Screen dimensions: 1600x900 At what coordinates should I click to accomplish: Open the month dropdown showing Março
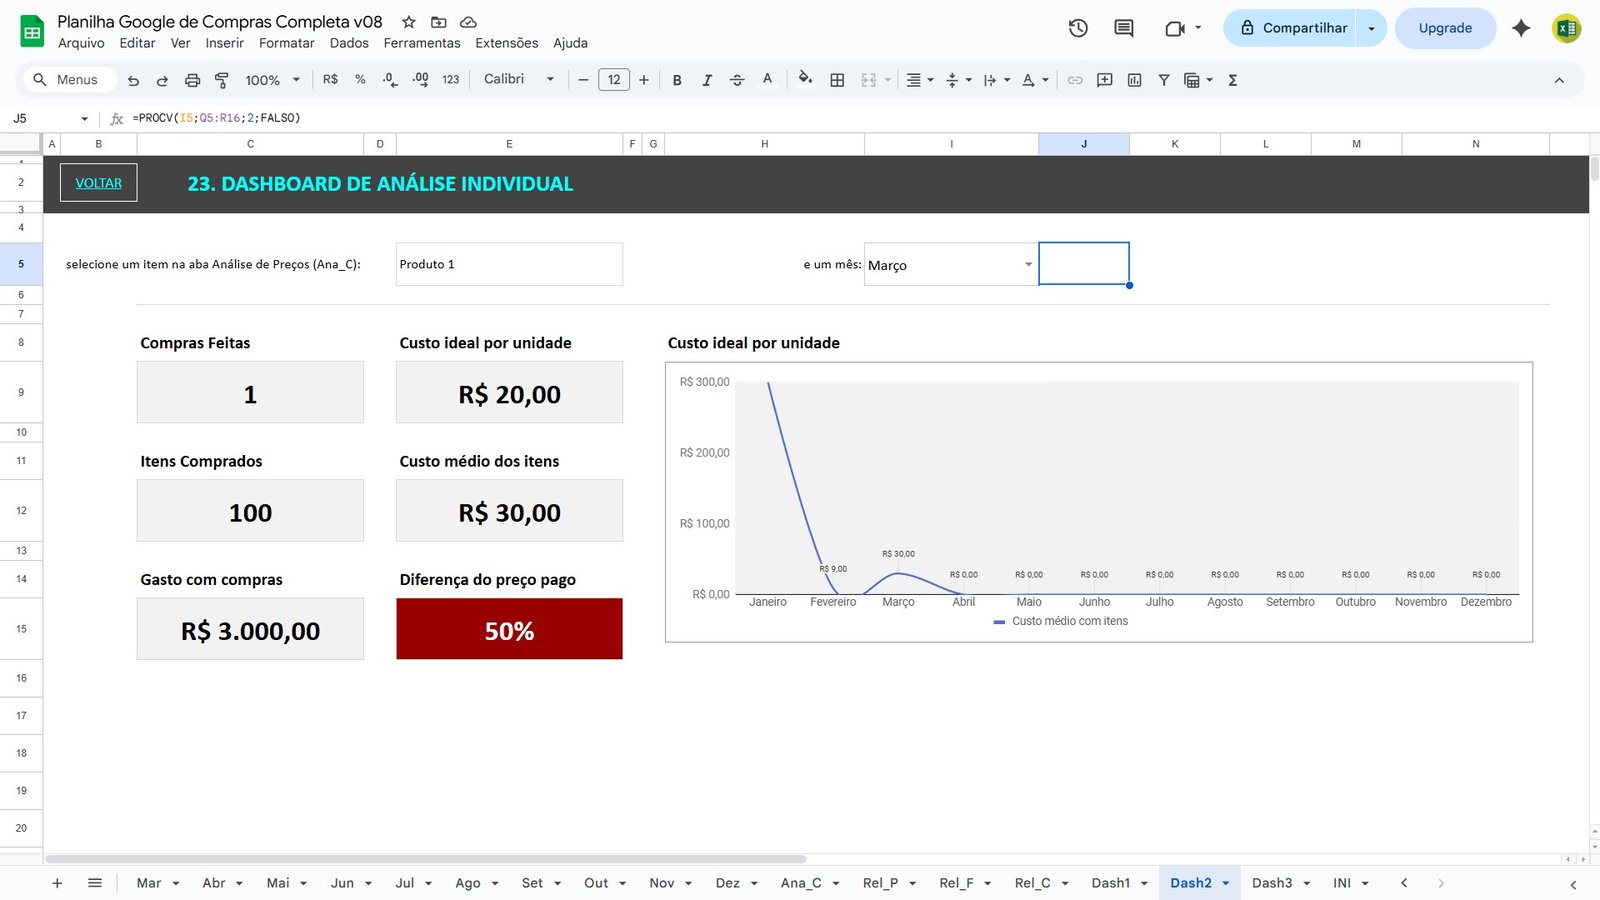tap(1028, 264)
